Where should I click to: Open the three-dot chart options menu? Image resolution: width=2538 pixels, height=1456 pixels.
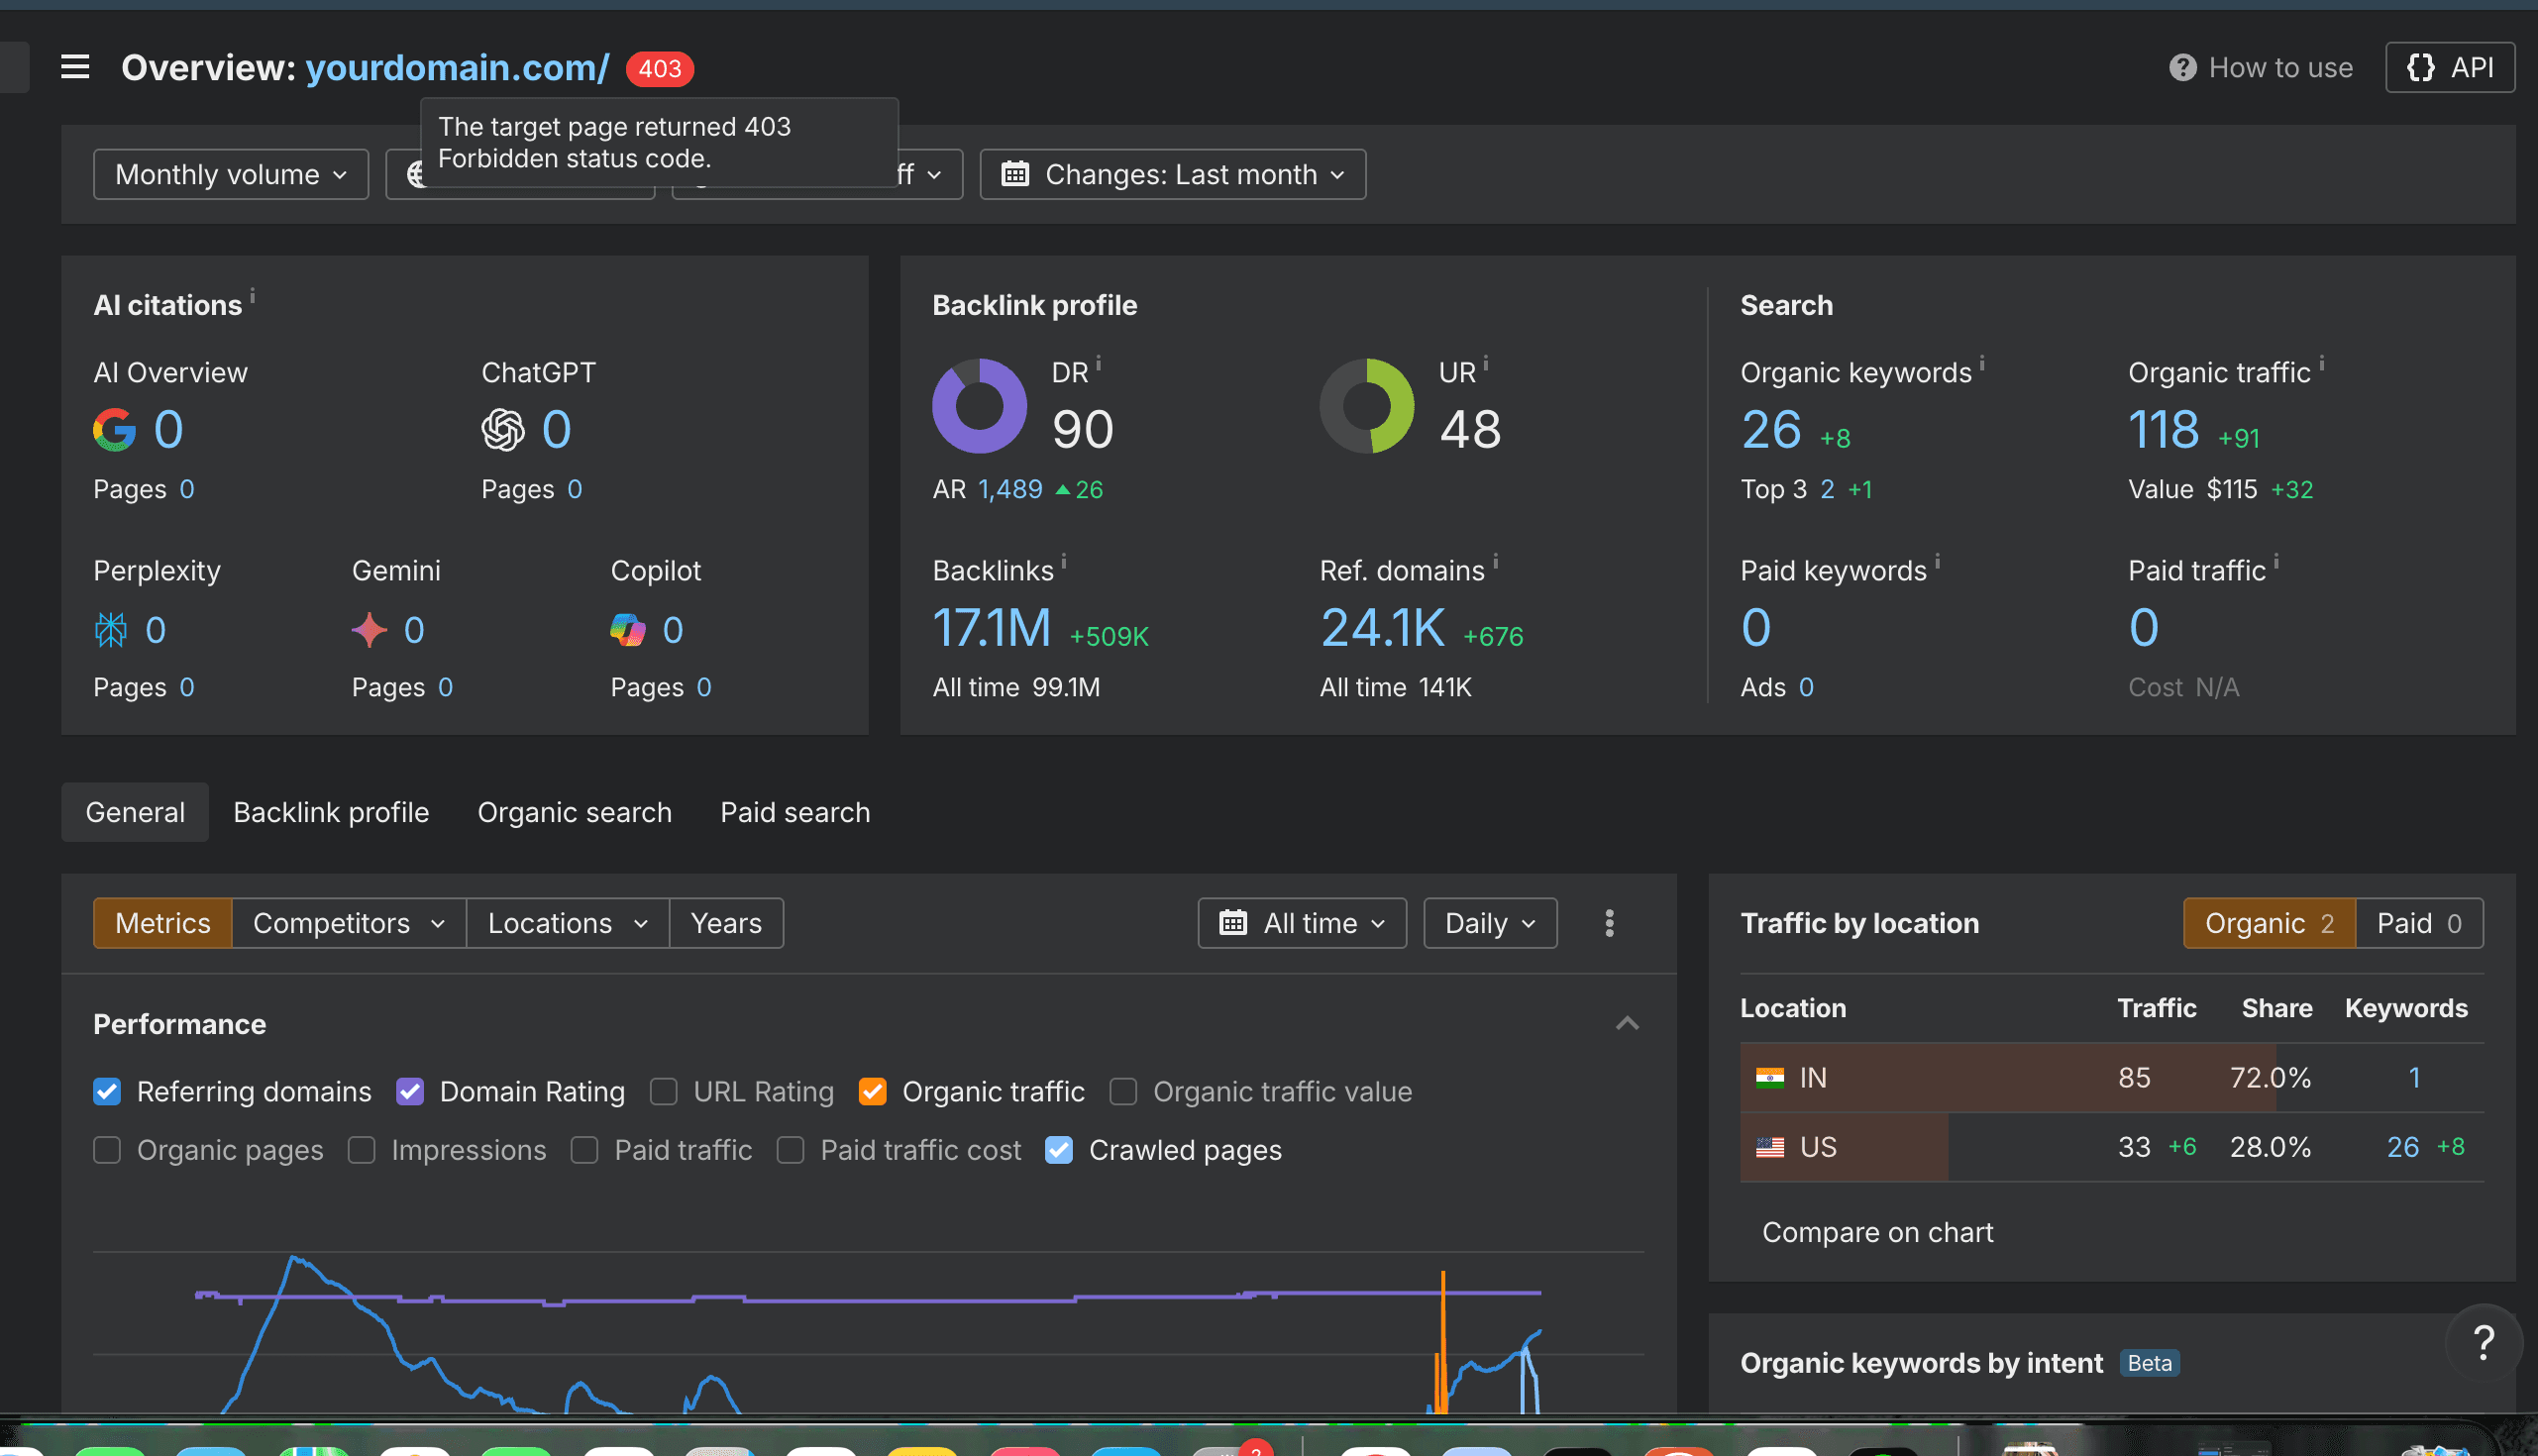1609,923
